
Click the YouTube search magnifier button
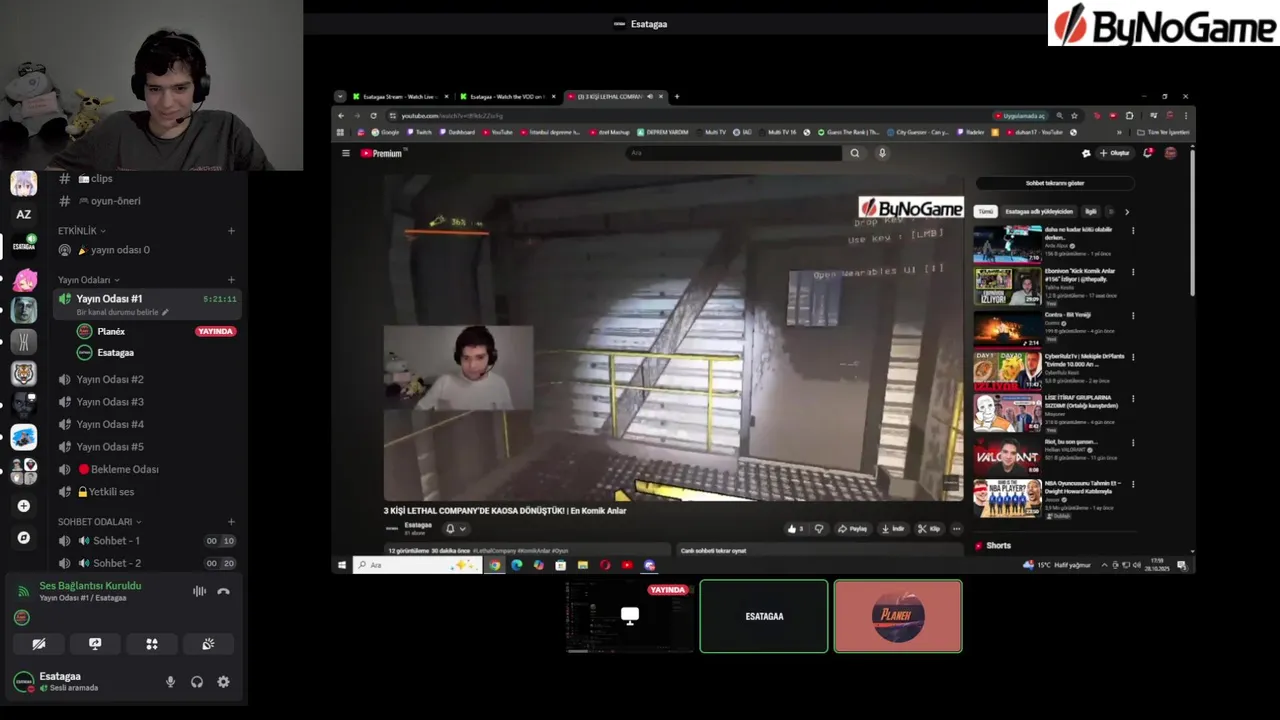click(x=854, y=153)
